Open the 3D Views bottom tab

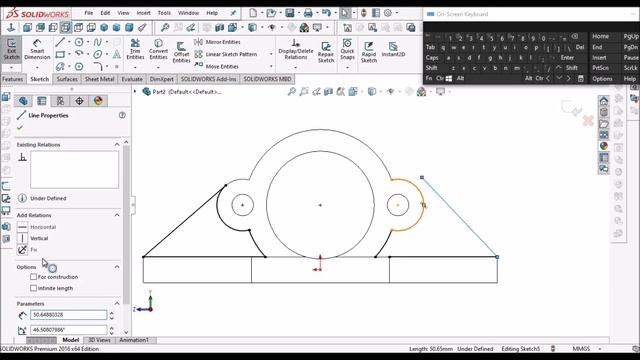(x=99, y=340)
